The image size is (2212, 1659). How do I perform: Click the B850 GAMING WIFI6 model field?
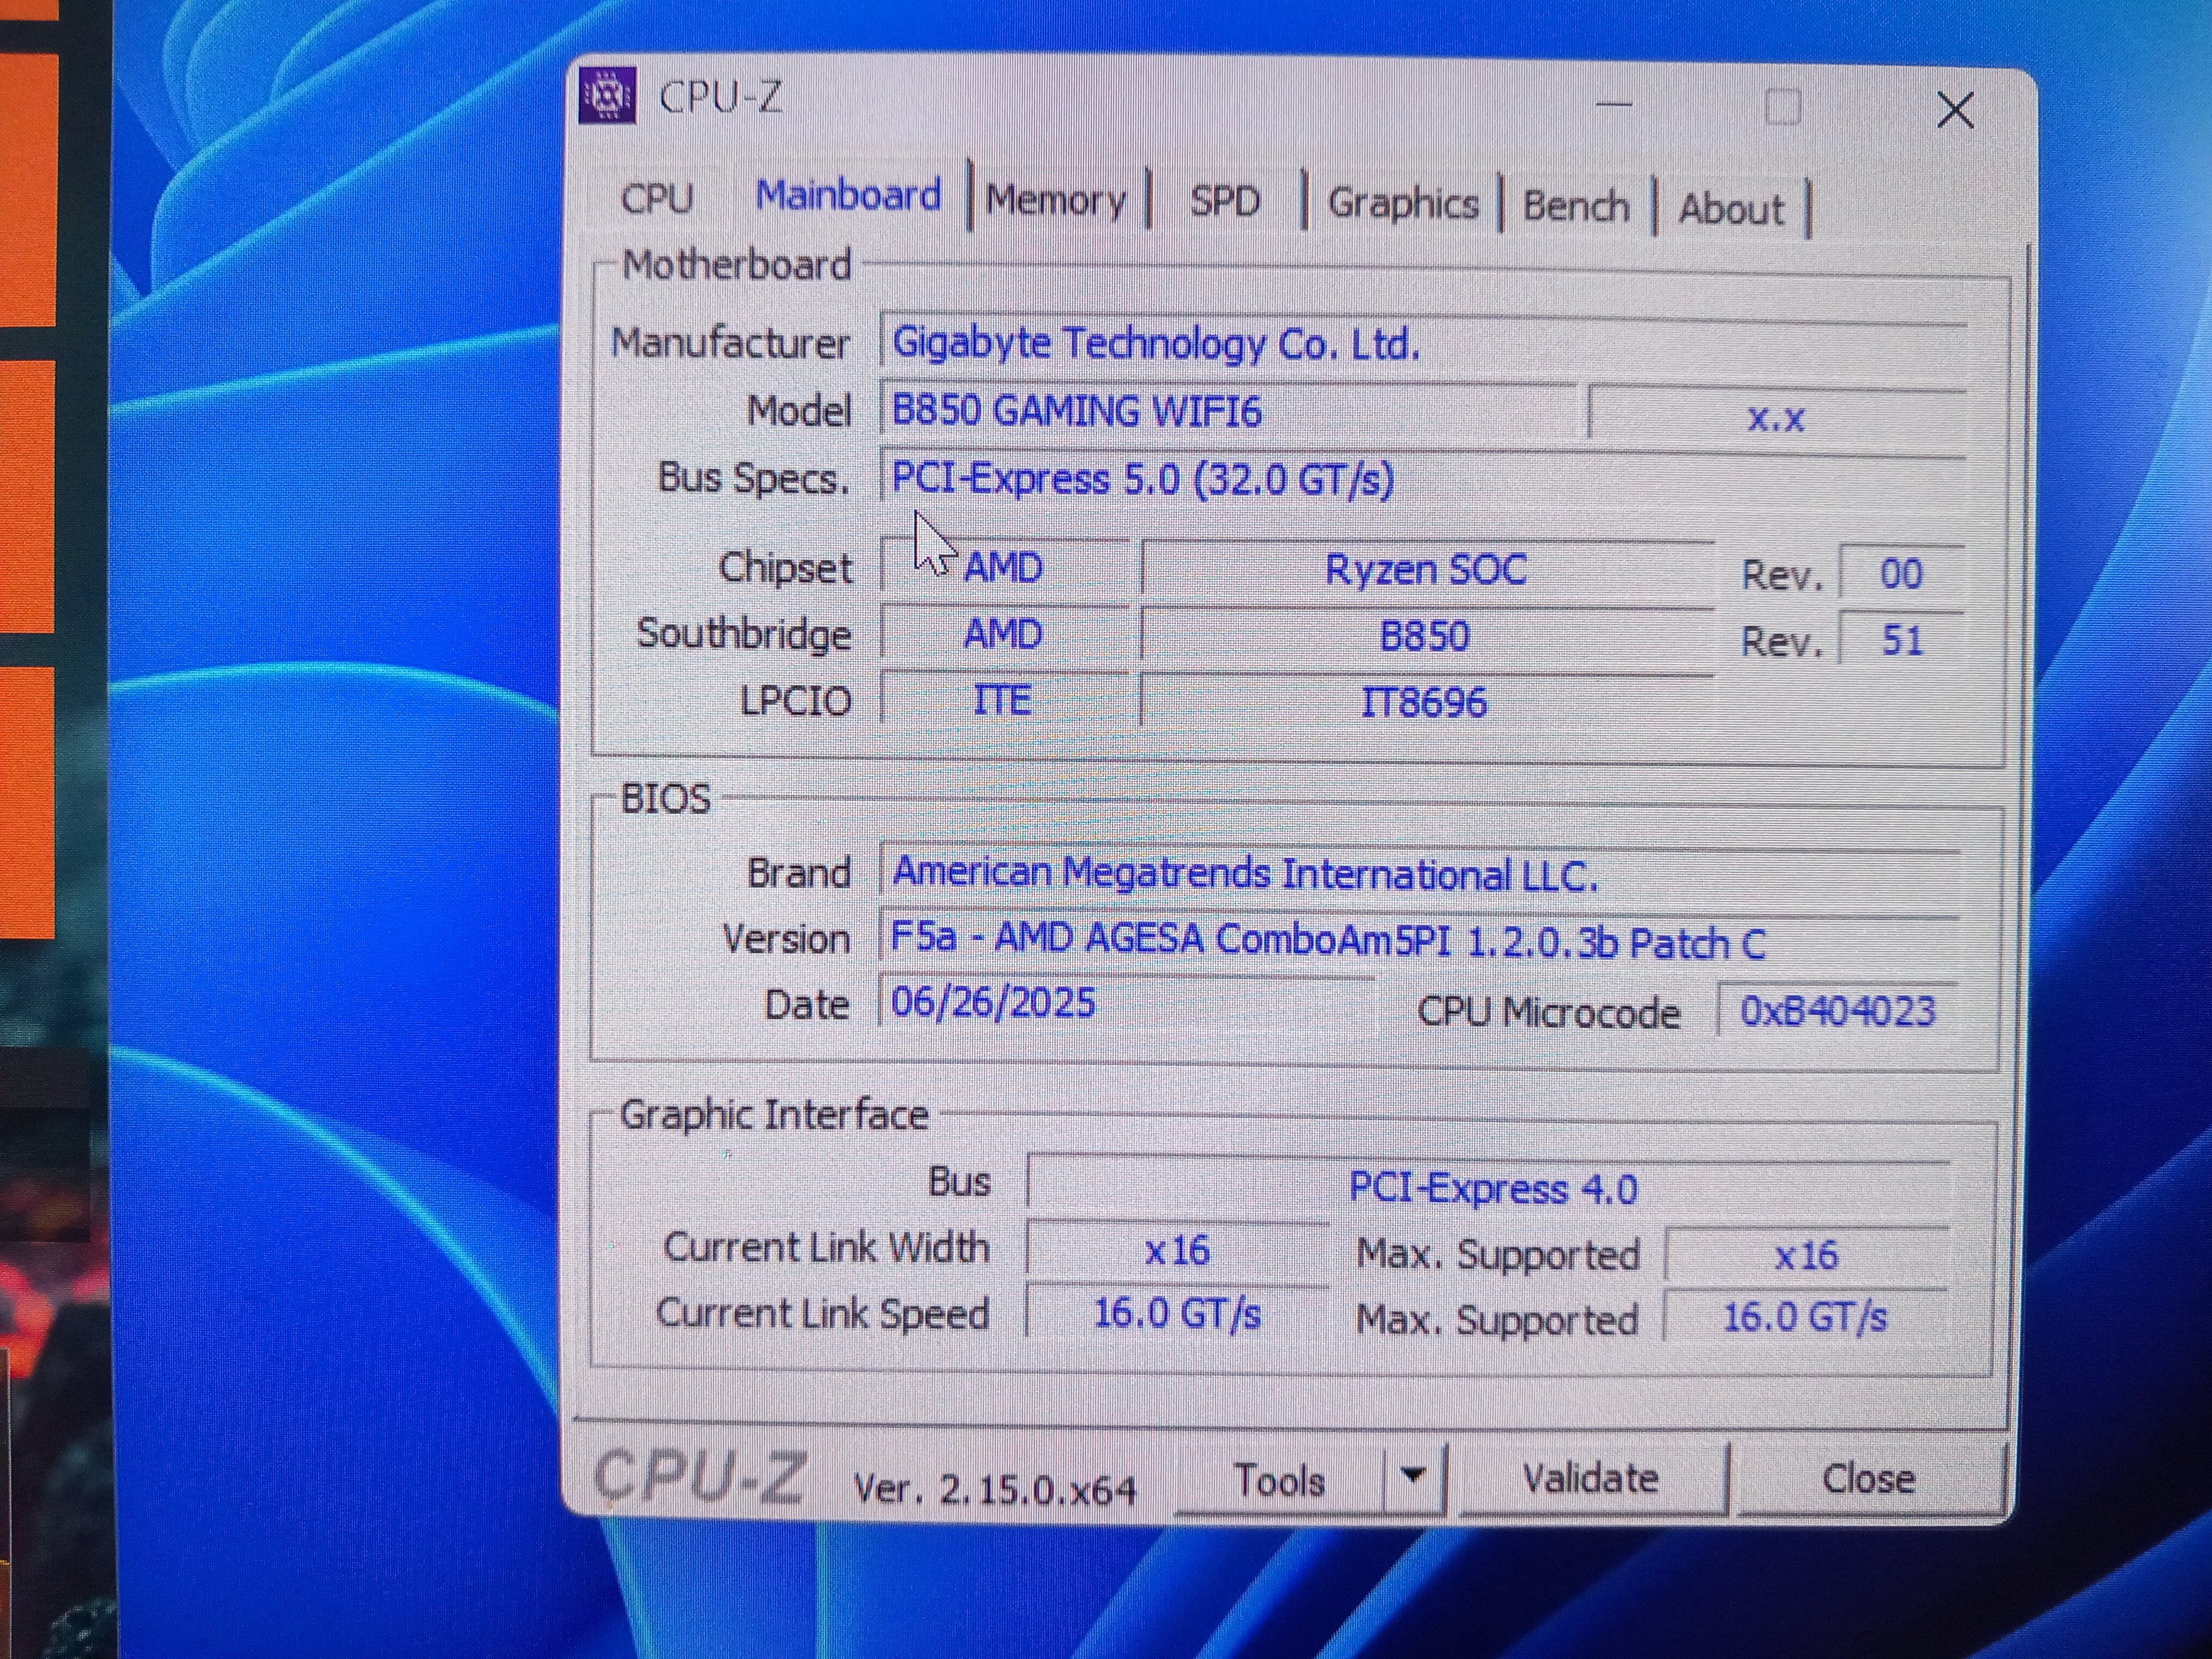(x=1228, y=412)
